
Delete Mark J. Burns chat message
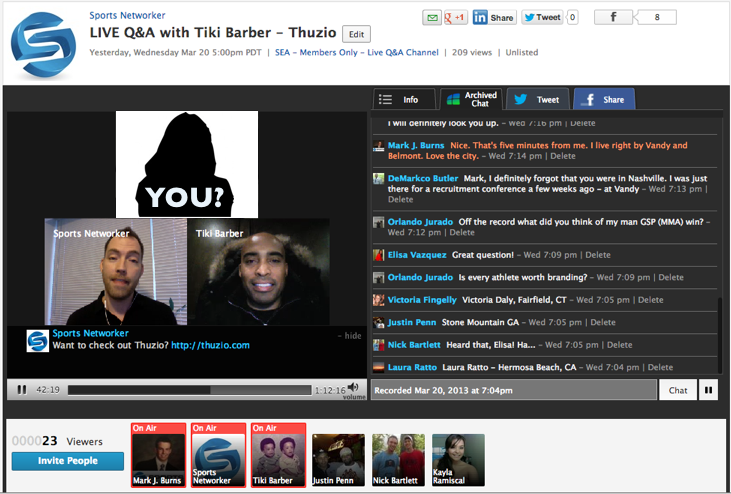[x=563, y=156]
